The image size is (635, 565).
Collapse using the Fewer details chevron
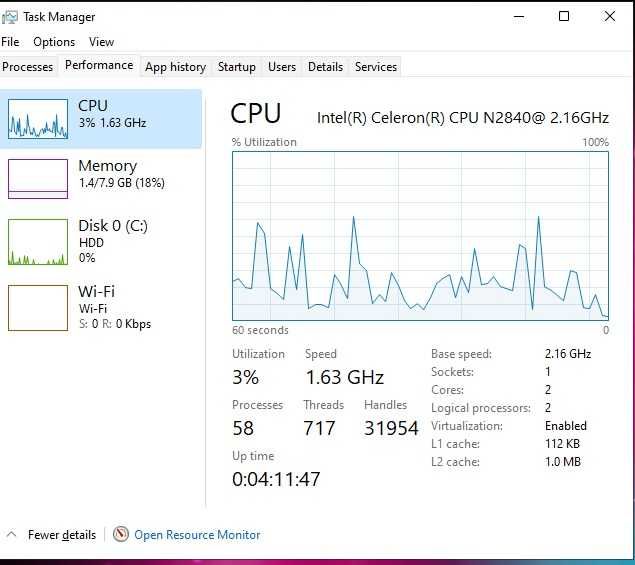pyautogui.click(x=12, y=534)
